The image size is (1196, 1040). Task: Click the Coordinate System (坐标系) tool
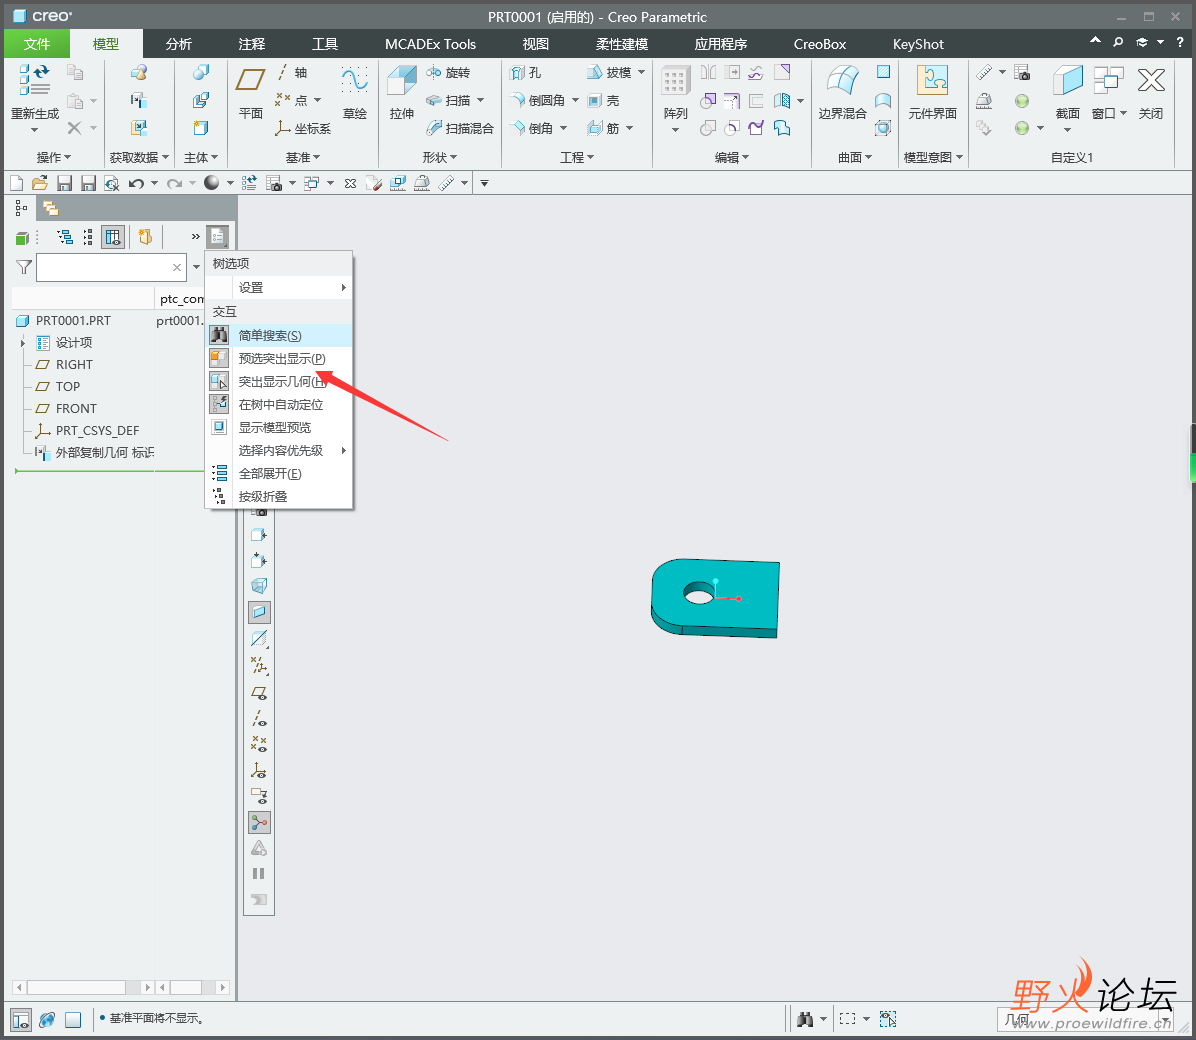pyautogui.click(x=303, y=128)
